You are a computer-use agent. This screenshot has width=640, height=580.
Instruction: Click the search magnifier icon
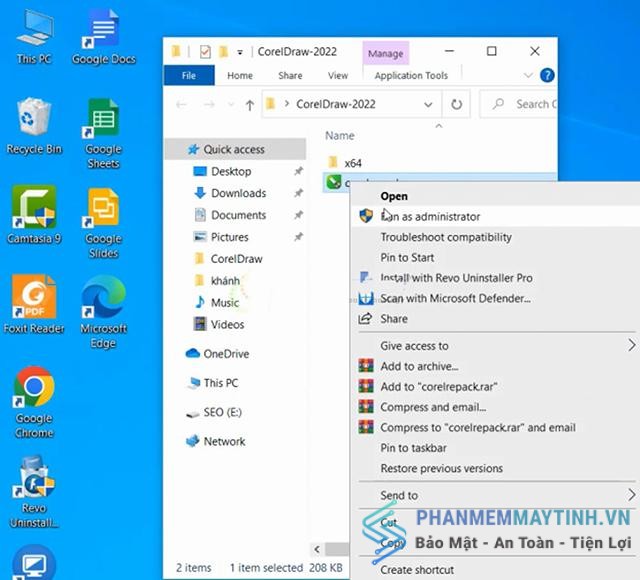click(x=498, y=104)
